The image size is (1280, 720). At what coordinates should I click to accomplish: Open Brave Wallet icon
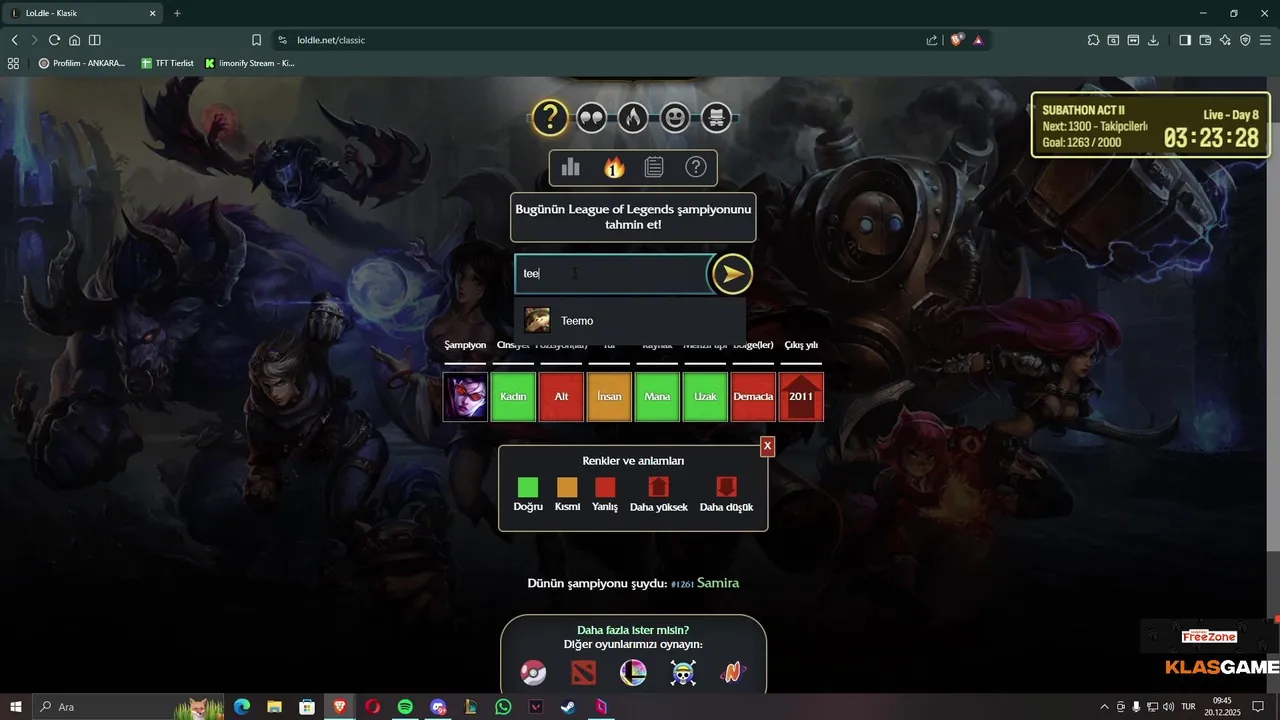(1205, 40)
